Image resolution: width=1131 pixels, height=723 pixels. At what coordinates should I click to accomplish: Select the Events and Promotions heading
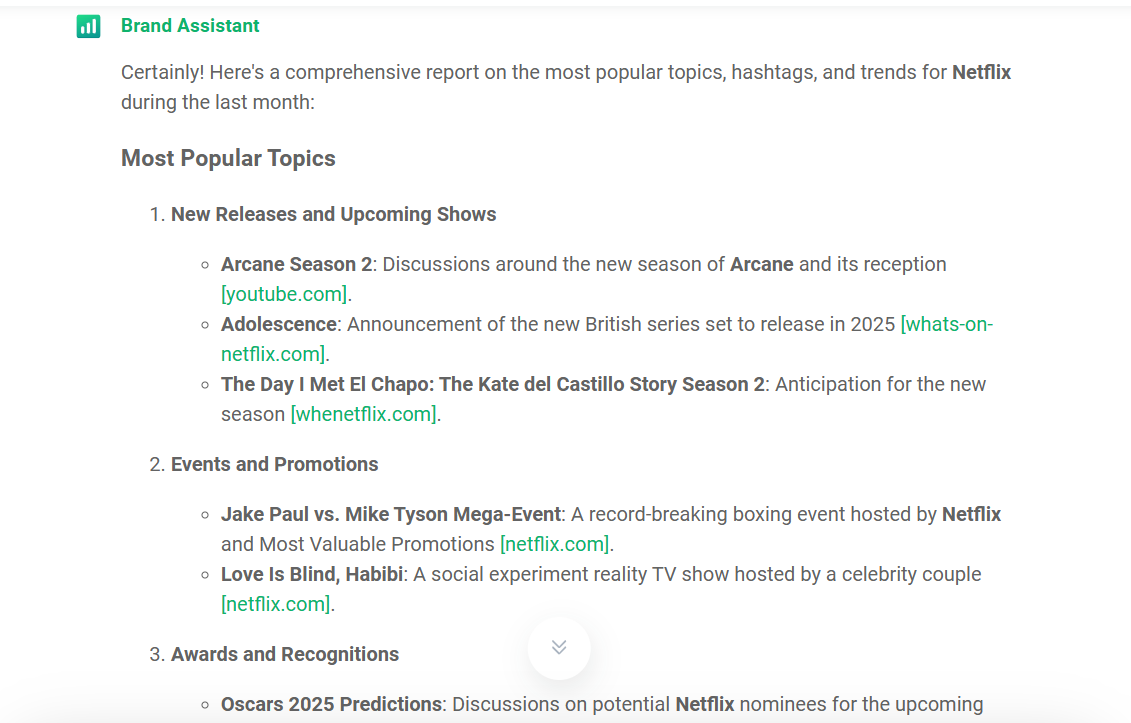pyautogui.click(x=274, y=464)
